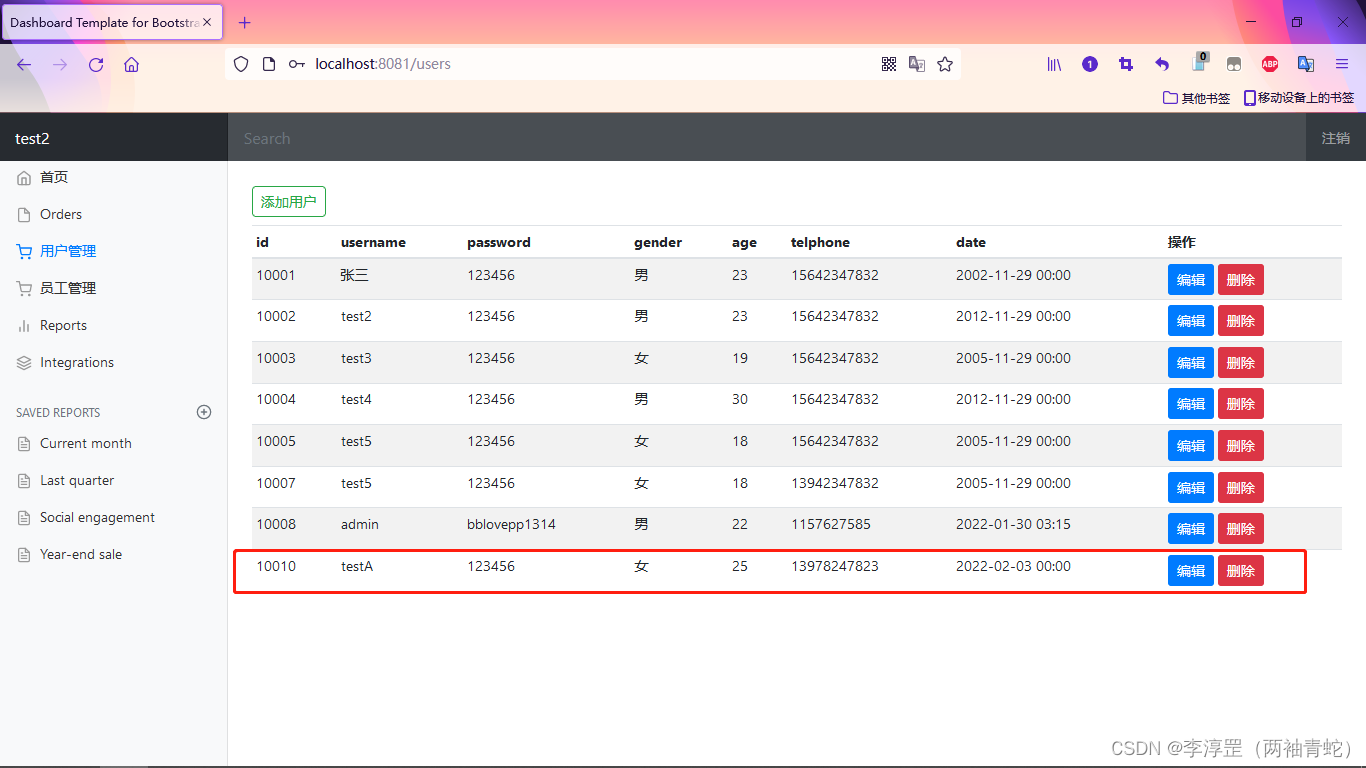This screenshot has height=768, width=1366.
Task: Click the username cell 张三
Action: 355,275
